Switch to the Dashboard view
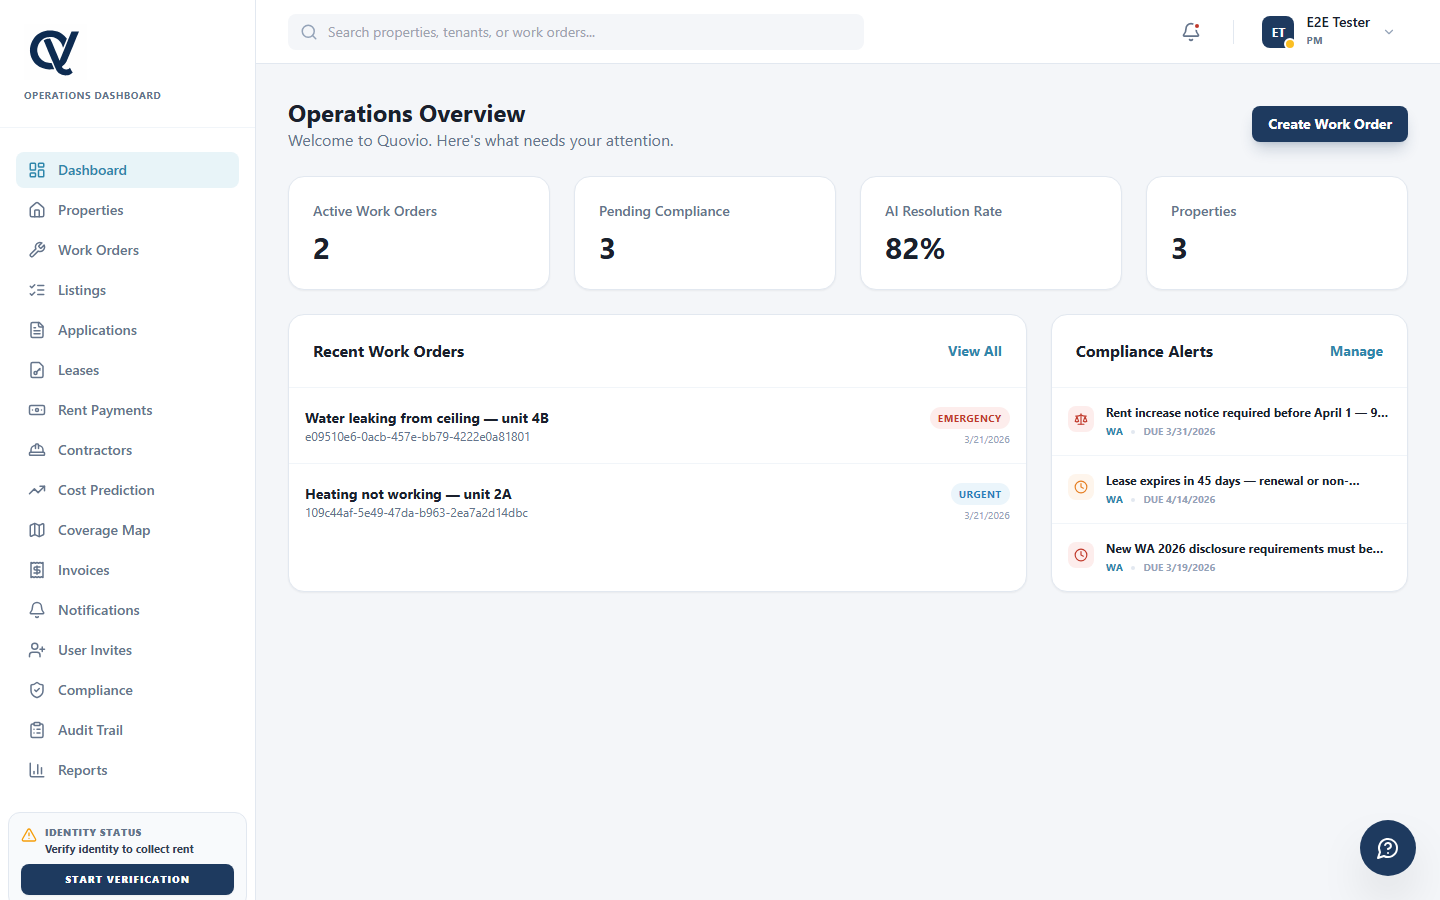Image resolution: width=1440 pixels, height=900 pixels. [x=93, y=169]
